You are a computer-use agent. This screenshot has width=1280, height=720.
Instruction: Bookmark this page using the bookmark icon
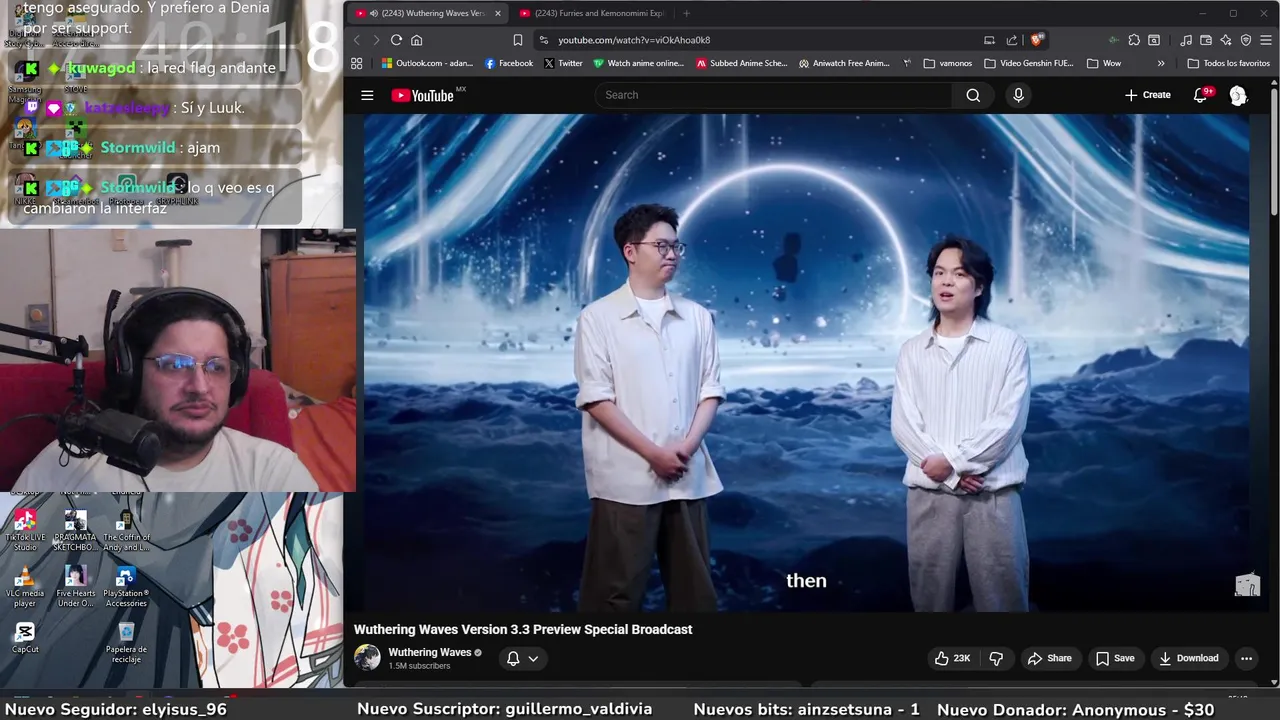pos(518,40)
